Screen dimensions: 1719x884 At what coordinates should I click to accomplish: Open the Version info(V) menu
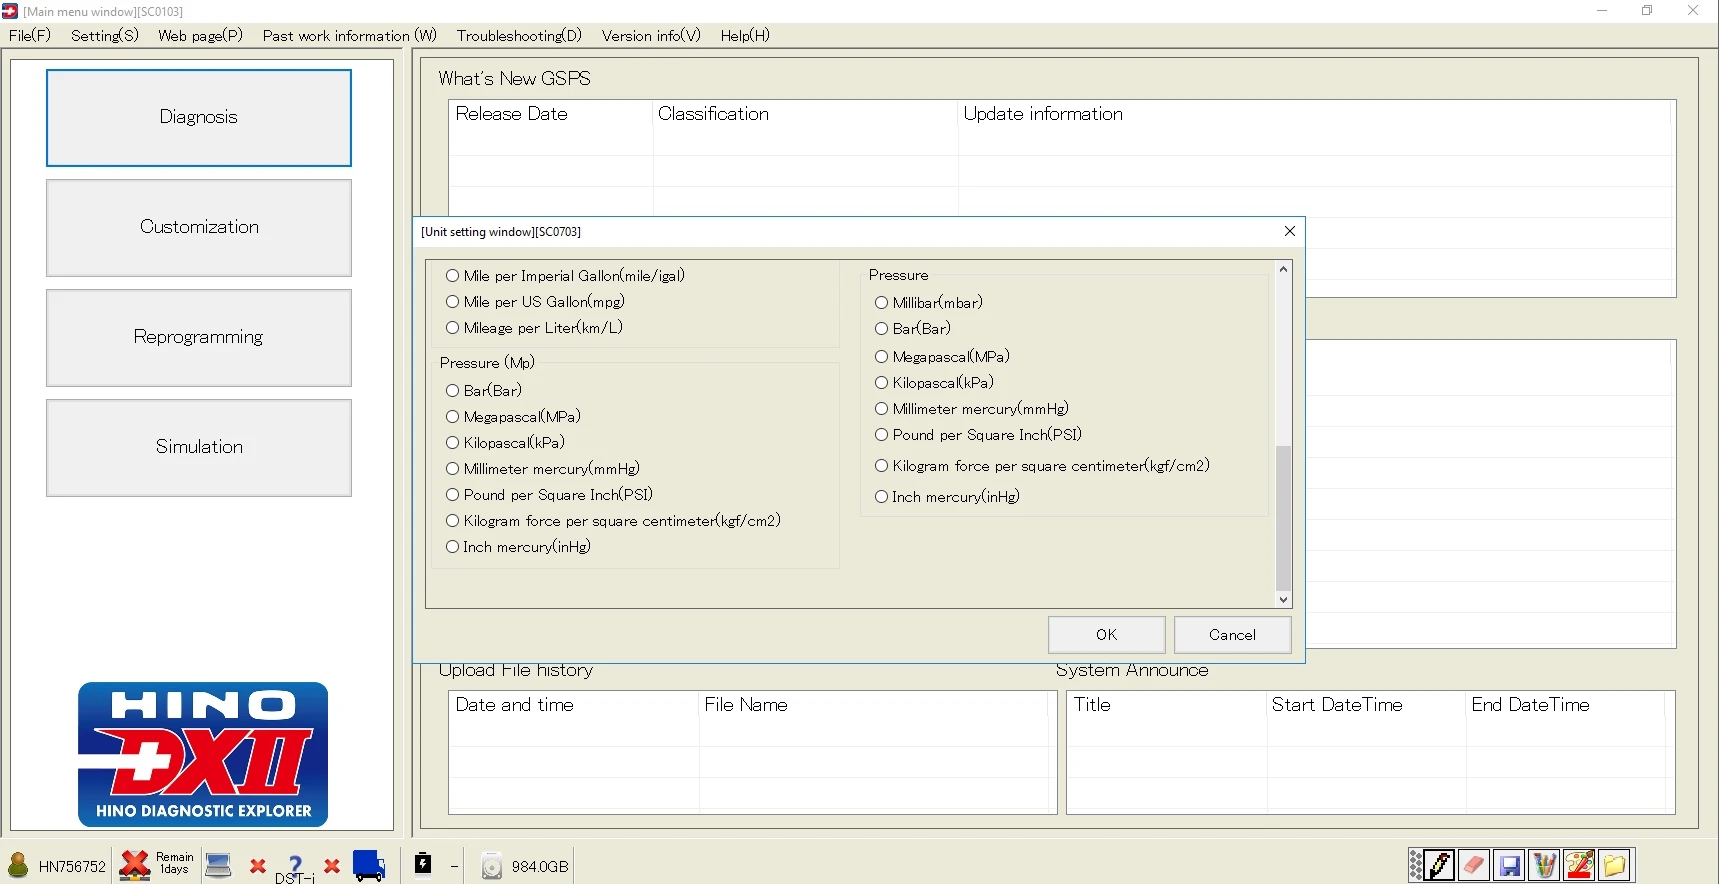click(x=651, y=36)
